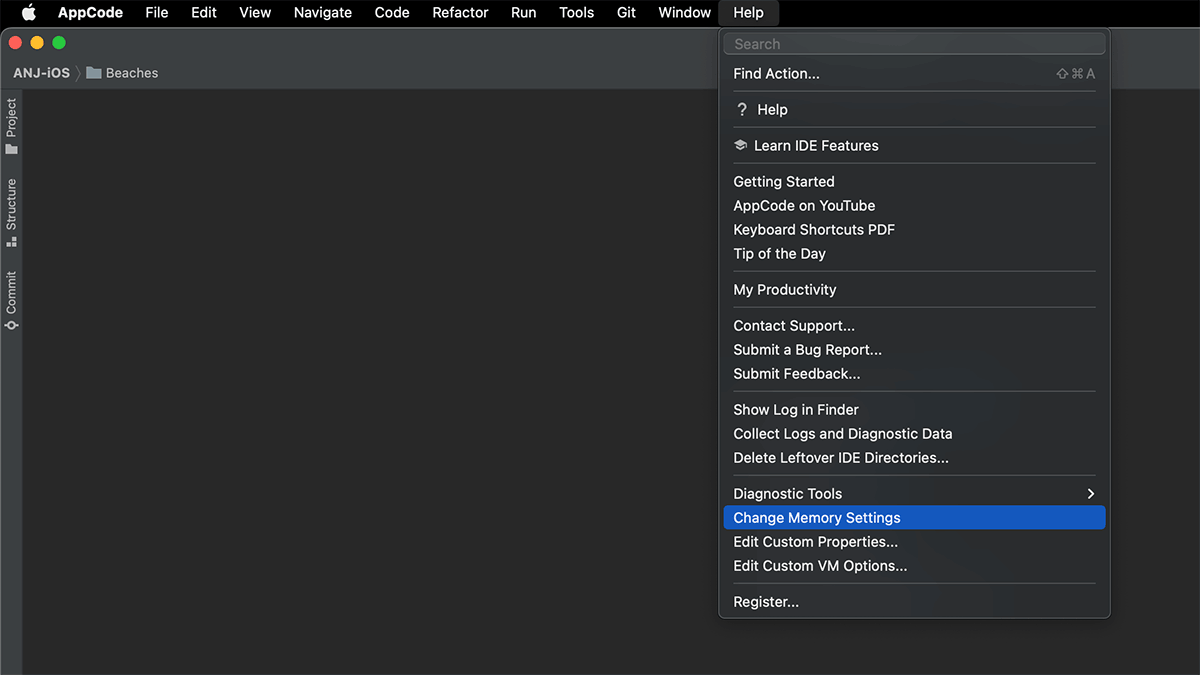Click the Project panel folder icon

tap(12, 150)
